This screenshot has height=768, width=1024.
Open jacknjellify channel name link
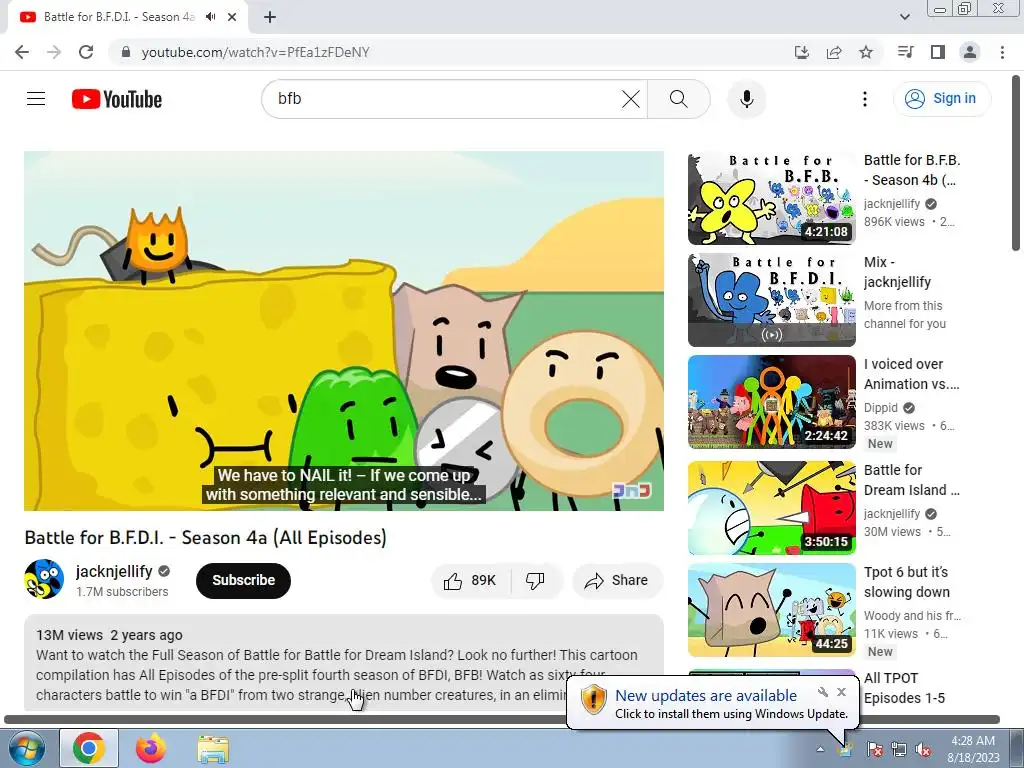point(114,571)
